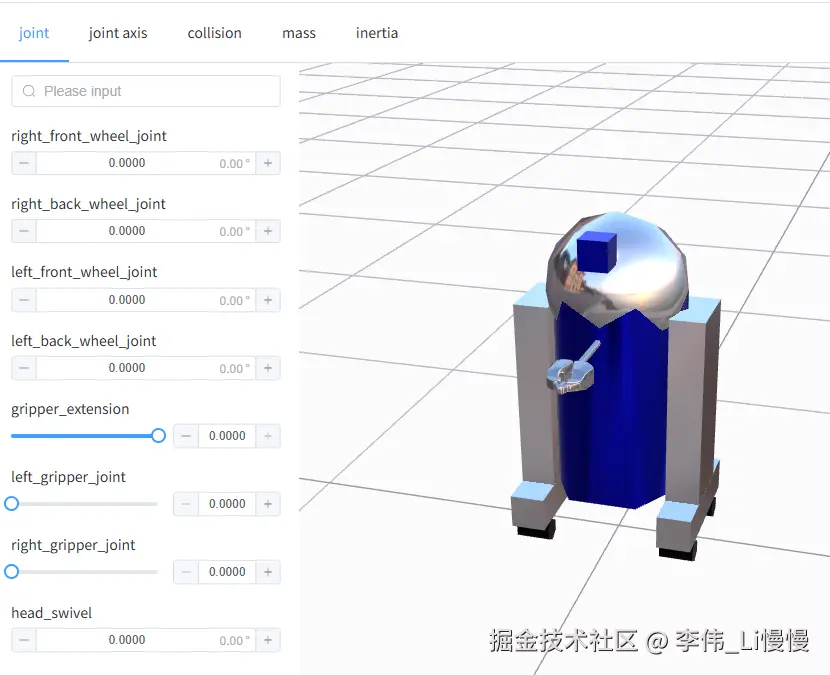
Task: Decrease right_back_wheel_joint with minus button
Action: coord(24,231)
